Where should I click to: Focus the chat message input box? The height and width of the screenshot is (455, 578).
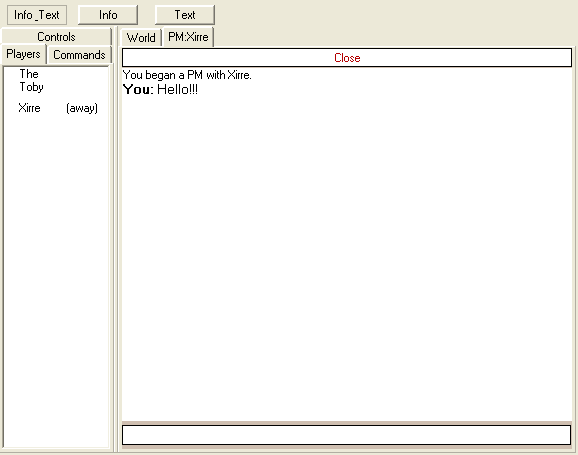point(347,435)
